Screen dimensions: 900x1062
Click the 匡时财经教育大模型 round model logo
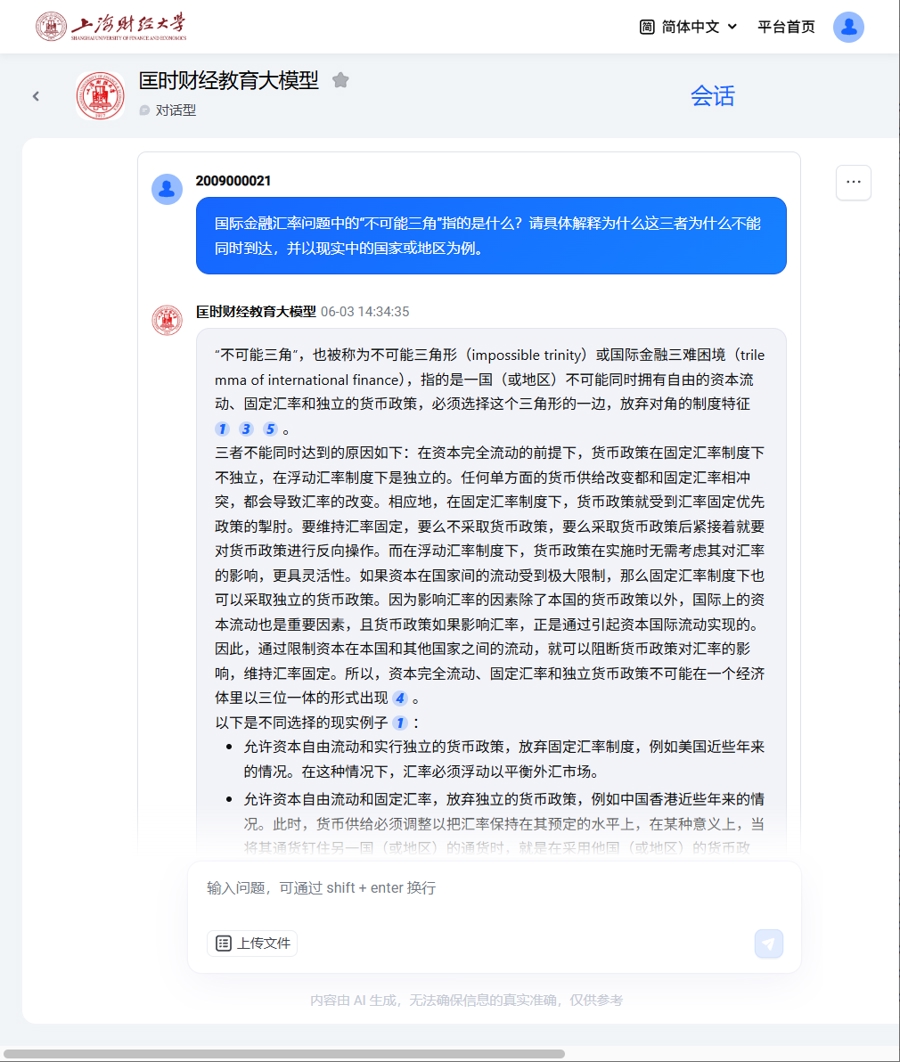[100, 96]
